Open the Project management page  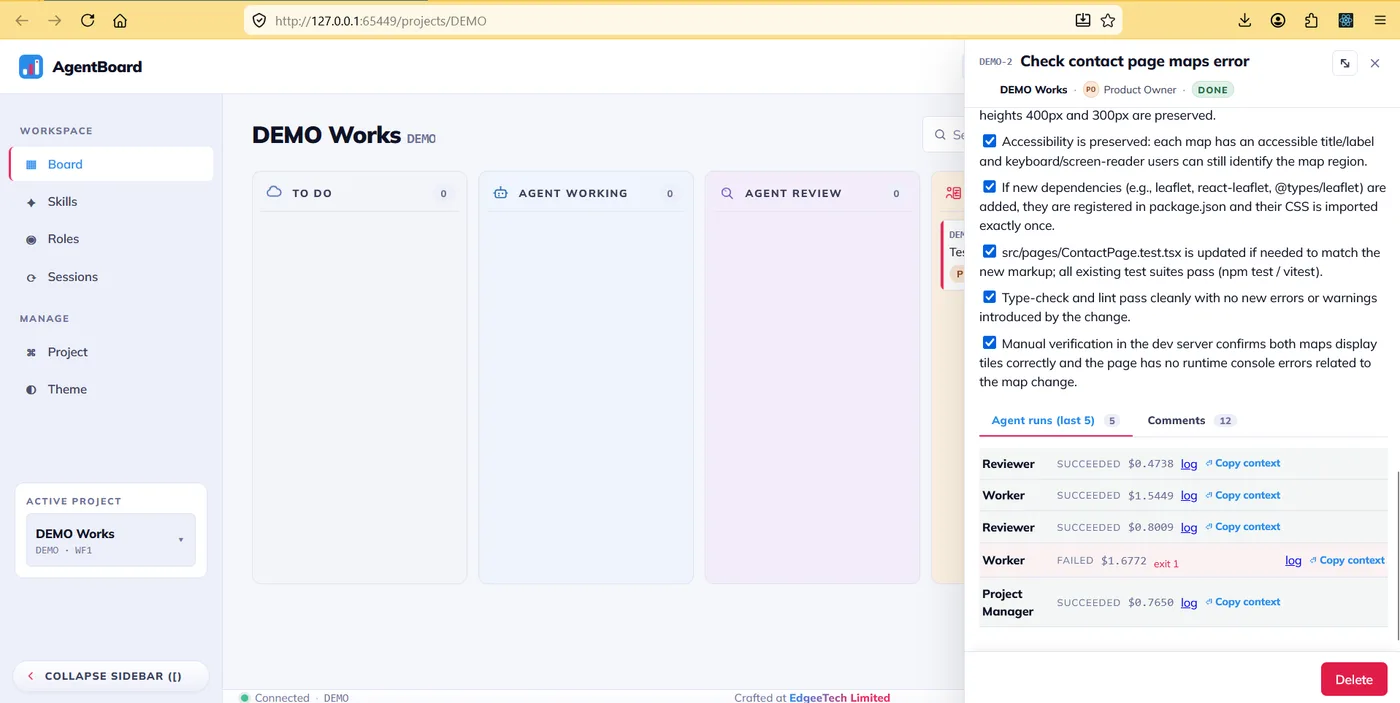click(111, 352)
